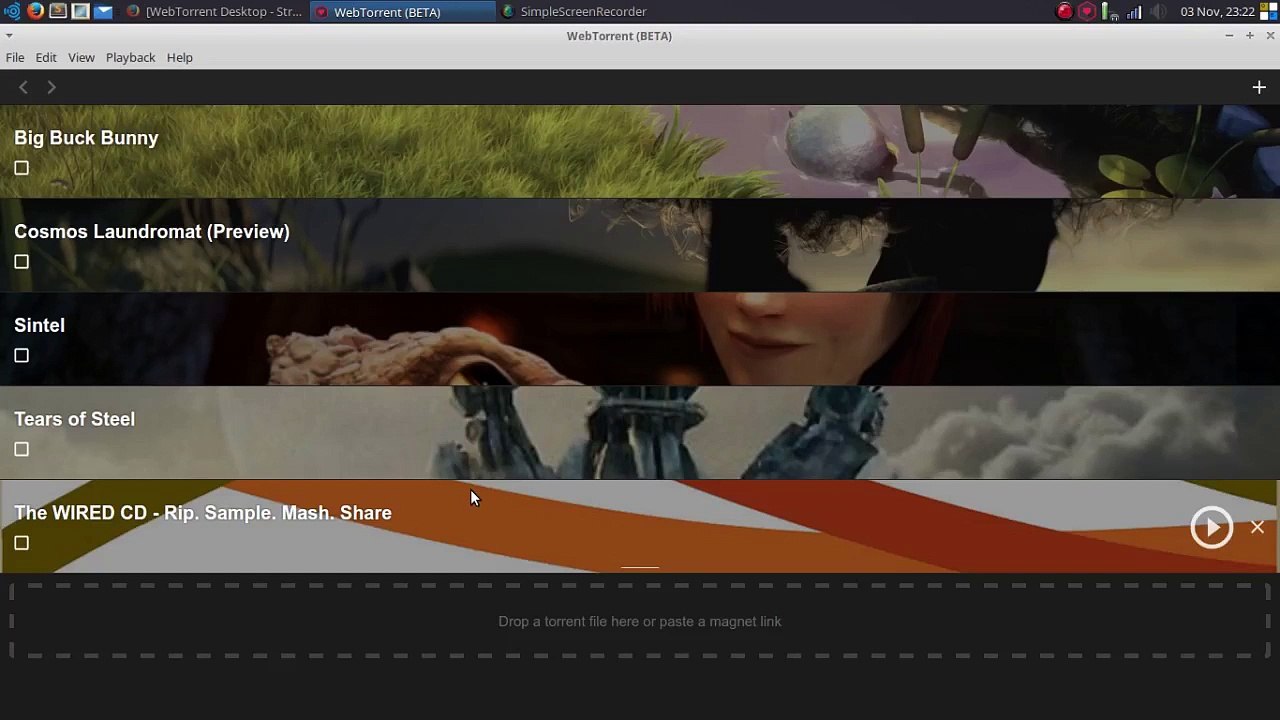Click the drop torrent file area
This screenshot has width=1280, height=720.
640,621
